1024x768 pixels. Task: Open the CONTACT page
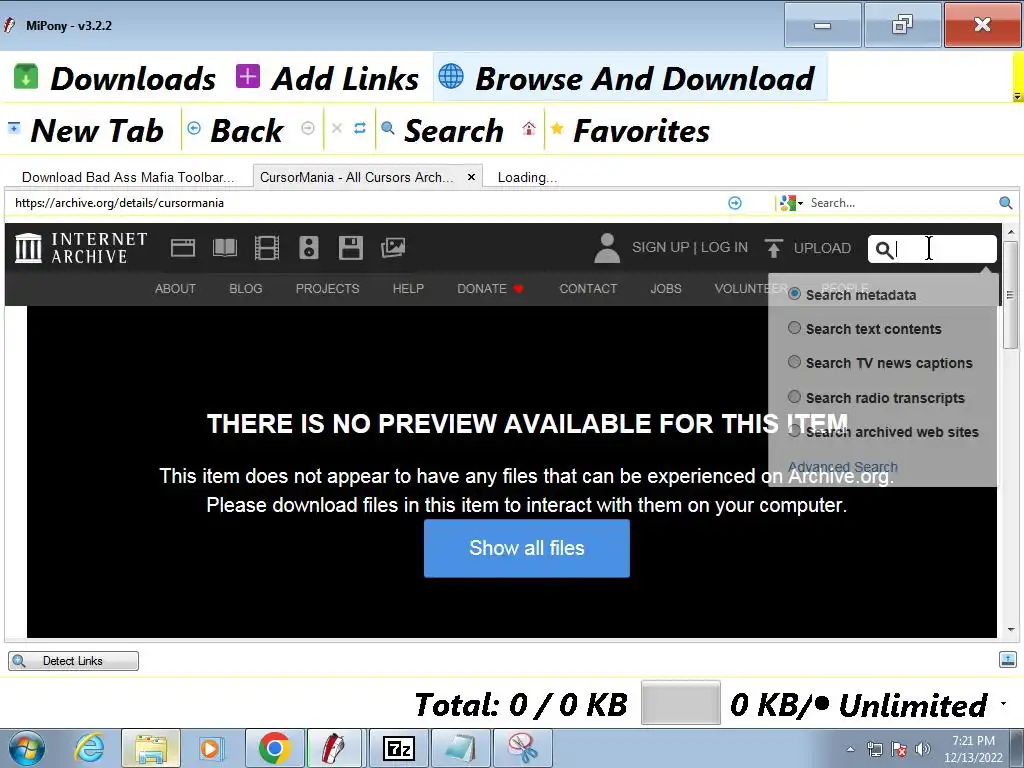point(588,289)
